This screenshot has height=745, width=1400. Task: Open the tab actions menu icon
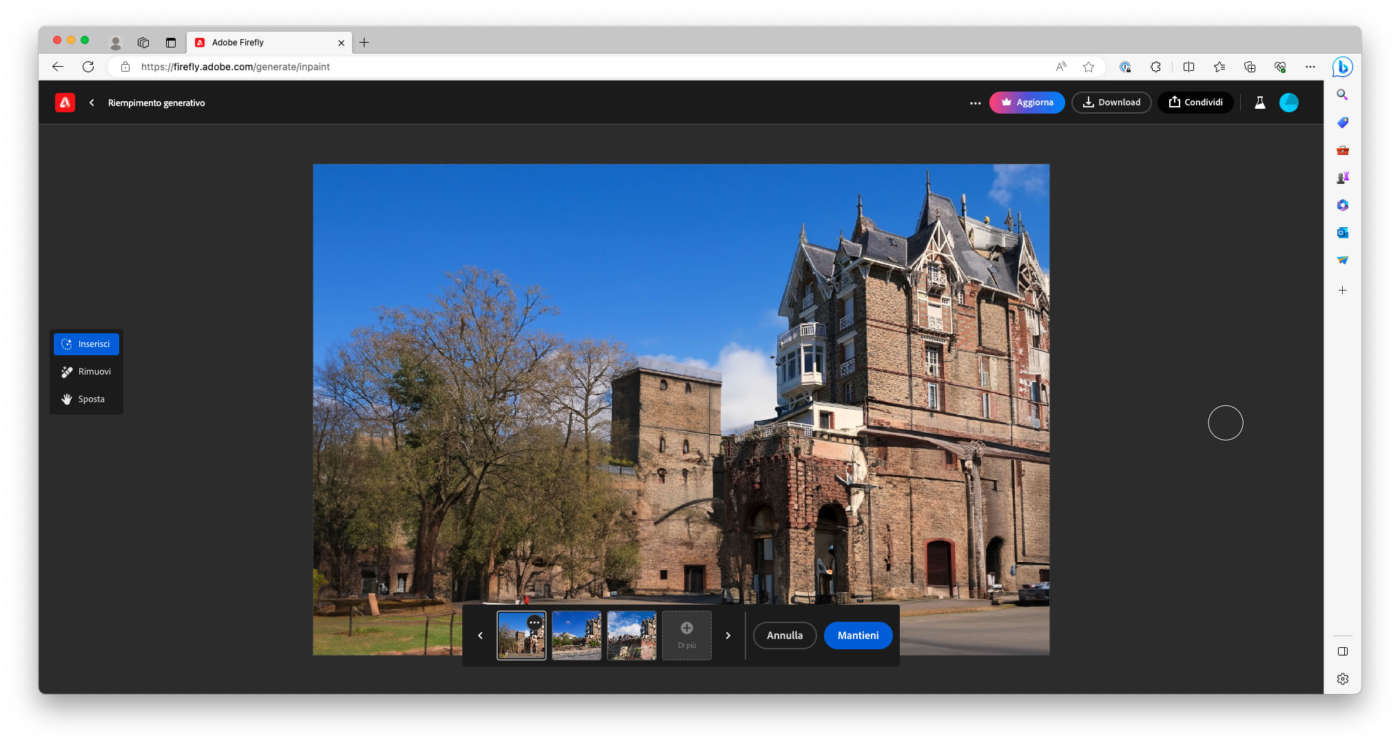coord(170,43)
